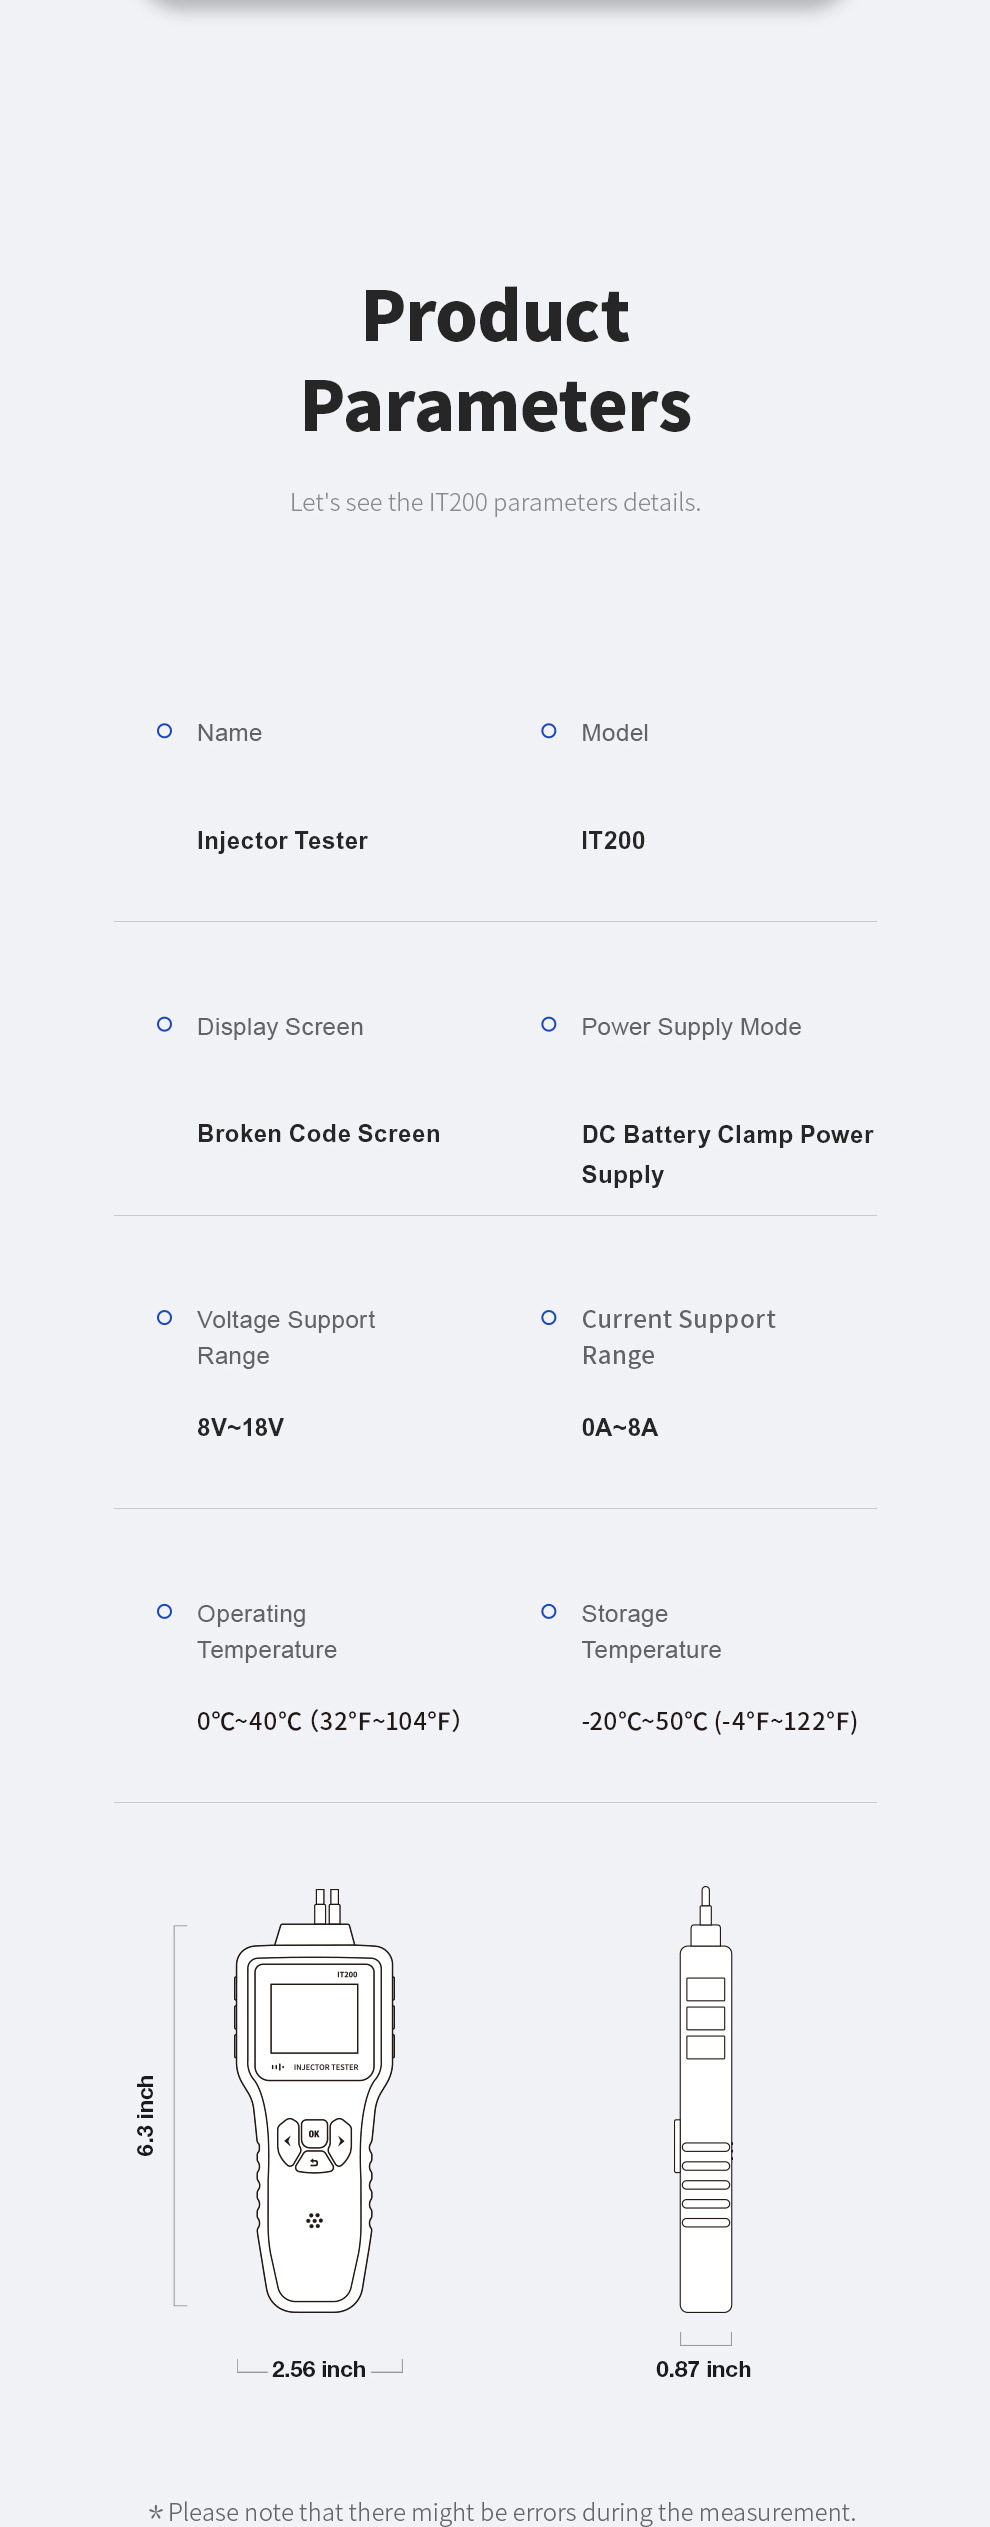The height and width of the screenshot is (2527, 990).
Task: Click the blue bullet beside Model
Action: click(549, 732)
